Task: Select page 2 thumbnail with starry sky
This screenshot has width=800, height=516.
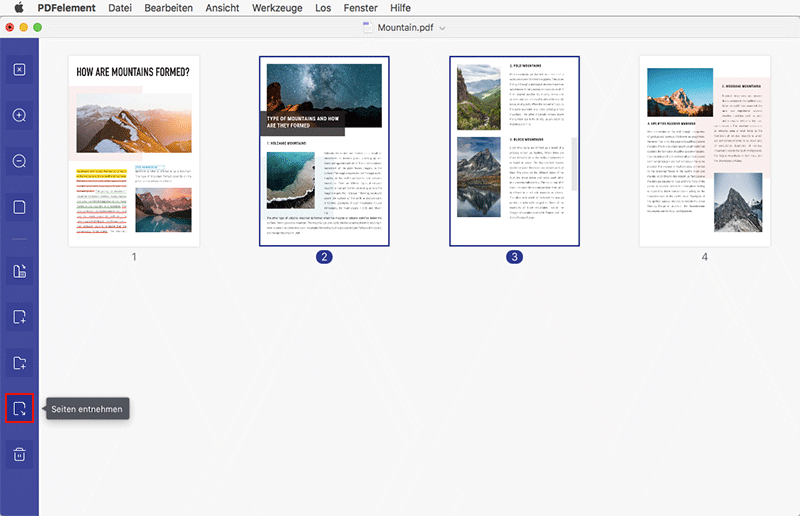Action: pos(324,151)
